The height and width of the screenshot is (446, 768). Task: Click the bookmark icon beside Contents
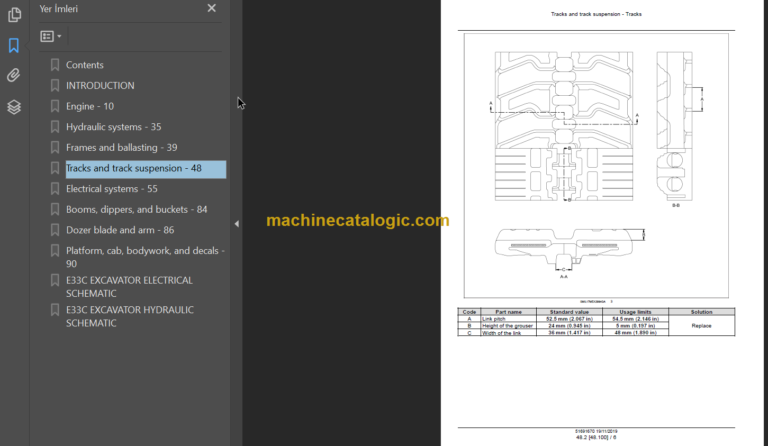(55, 65)
